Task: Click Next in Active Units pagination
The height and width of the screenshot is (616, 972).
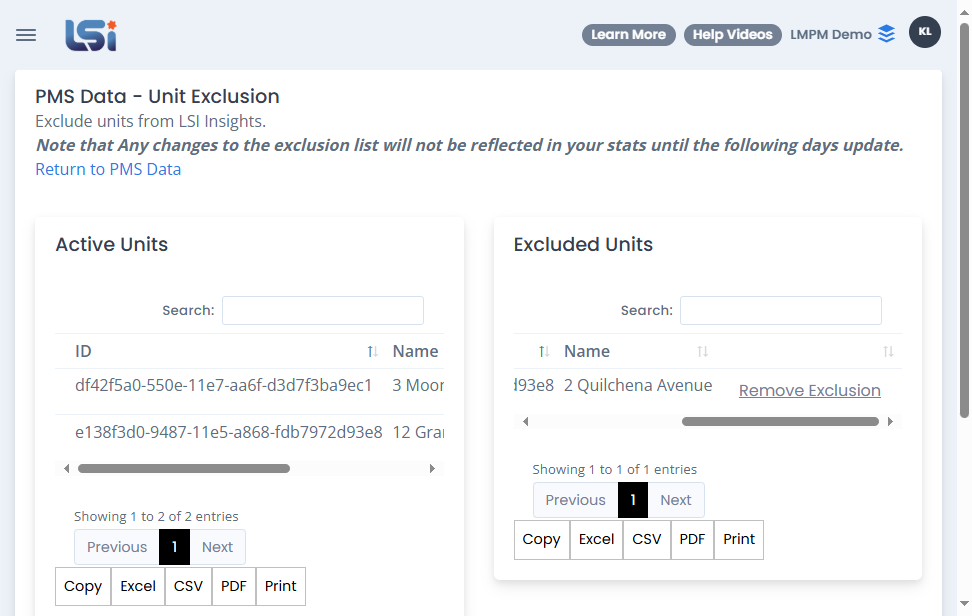Action: (x=218, y=547)
